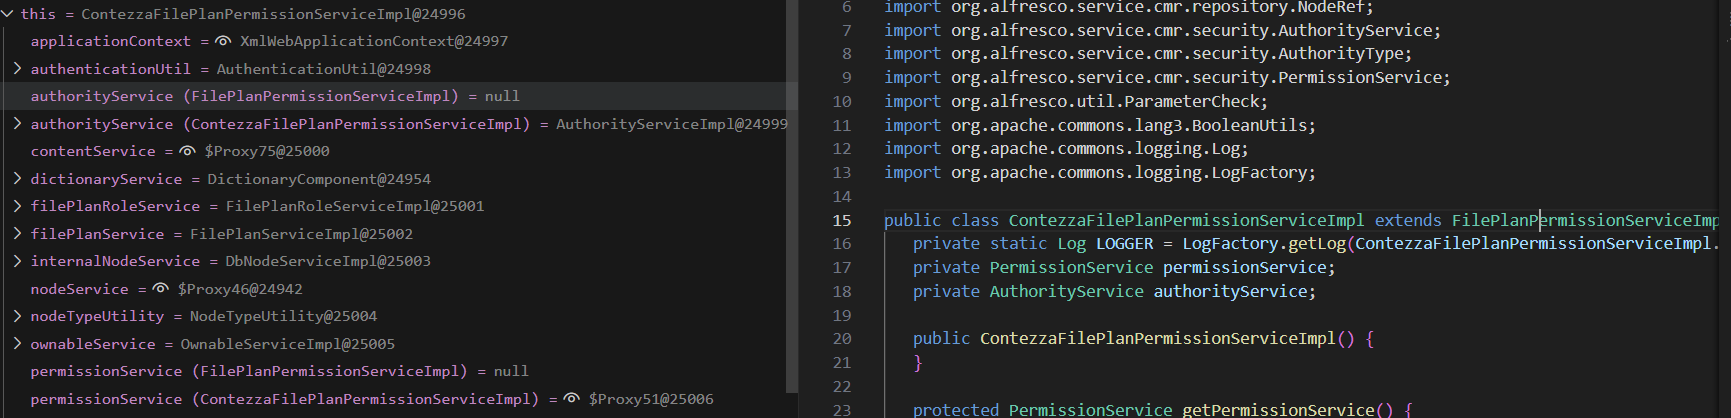Expand authorityService AuthorityServiceImpl@24999 entry
Viewport: 1731px width, 418px height.
point(17,124)
